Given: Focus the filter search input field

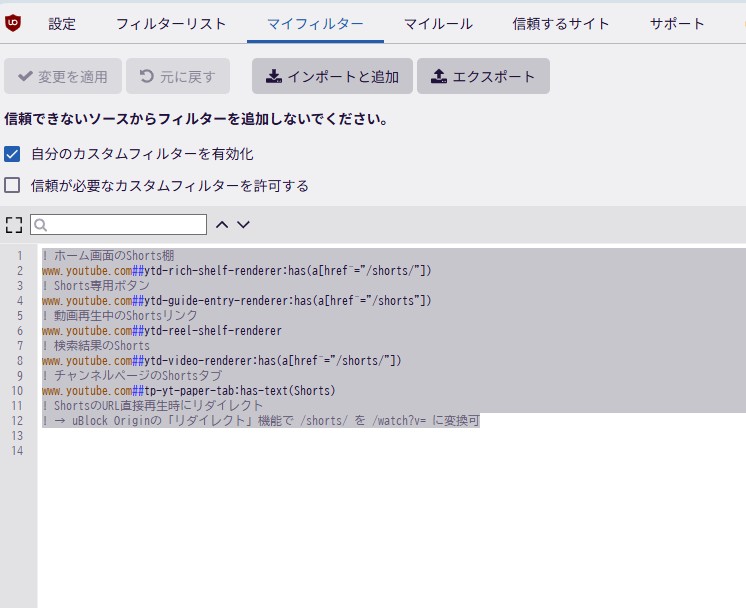Looking at the screenshot, I should 118,225.
